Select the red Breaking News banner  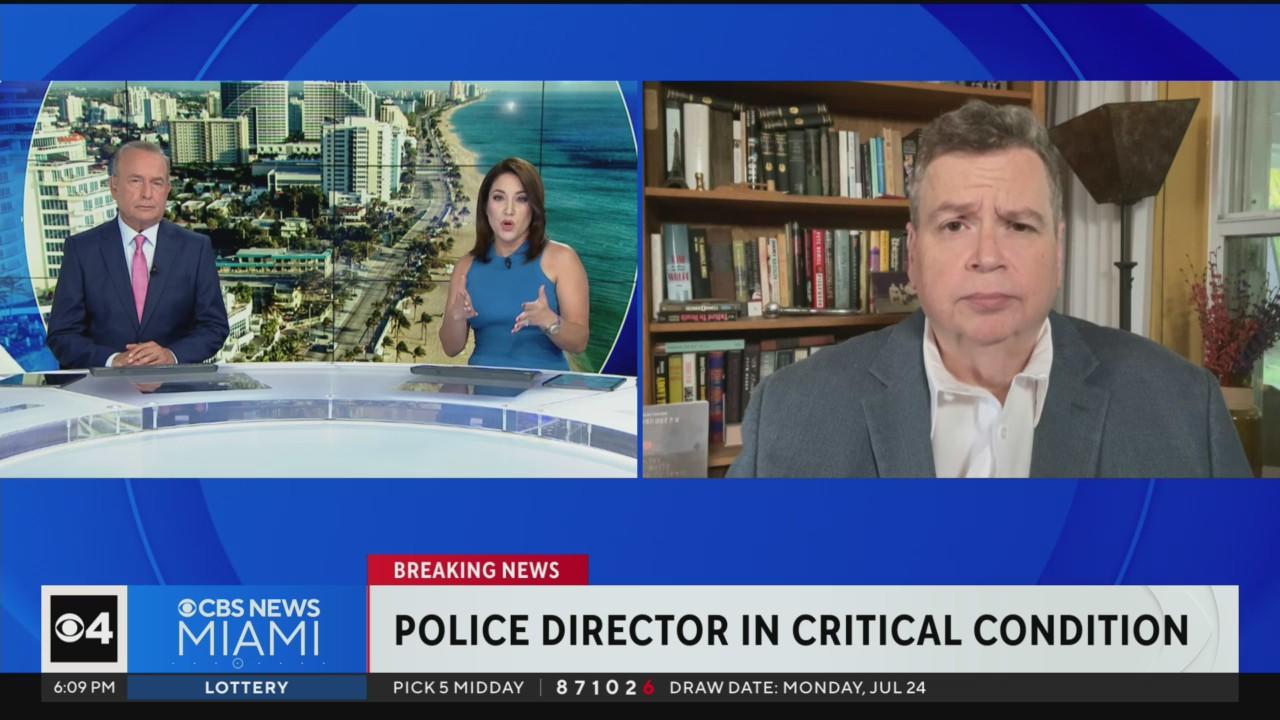477,570
